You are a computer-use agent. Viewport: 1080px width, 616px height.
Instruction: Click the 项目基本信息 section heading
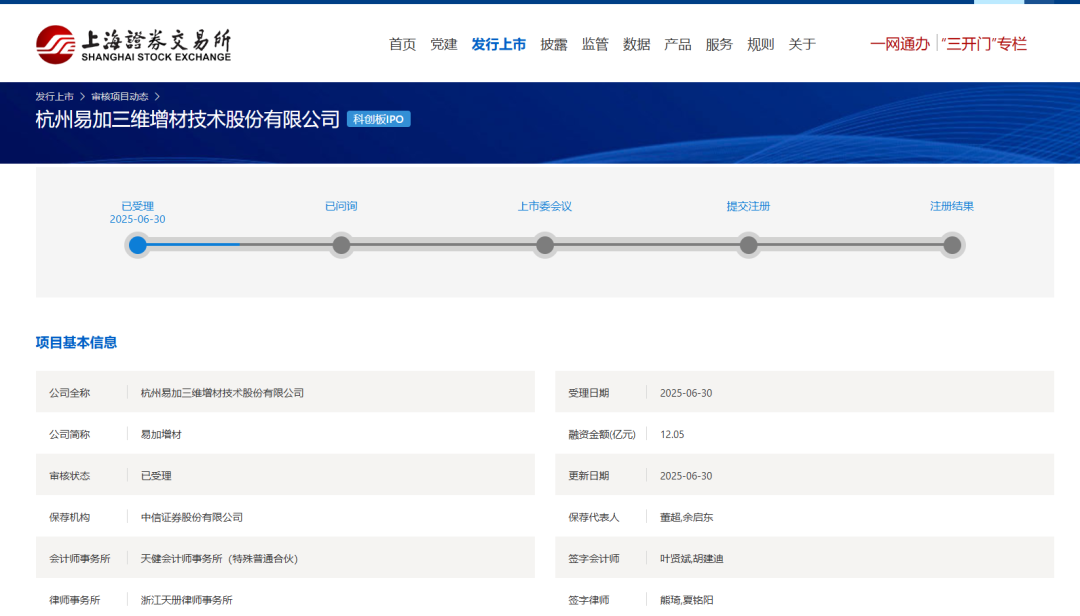coord(76,342)
